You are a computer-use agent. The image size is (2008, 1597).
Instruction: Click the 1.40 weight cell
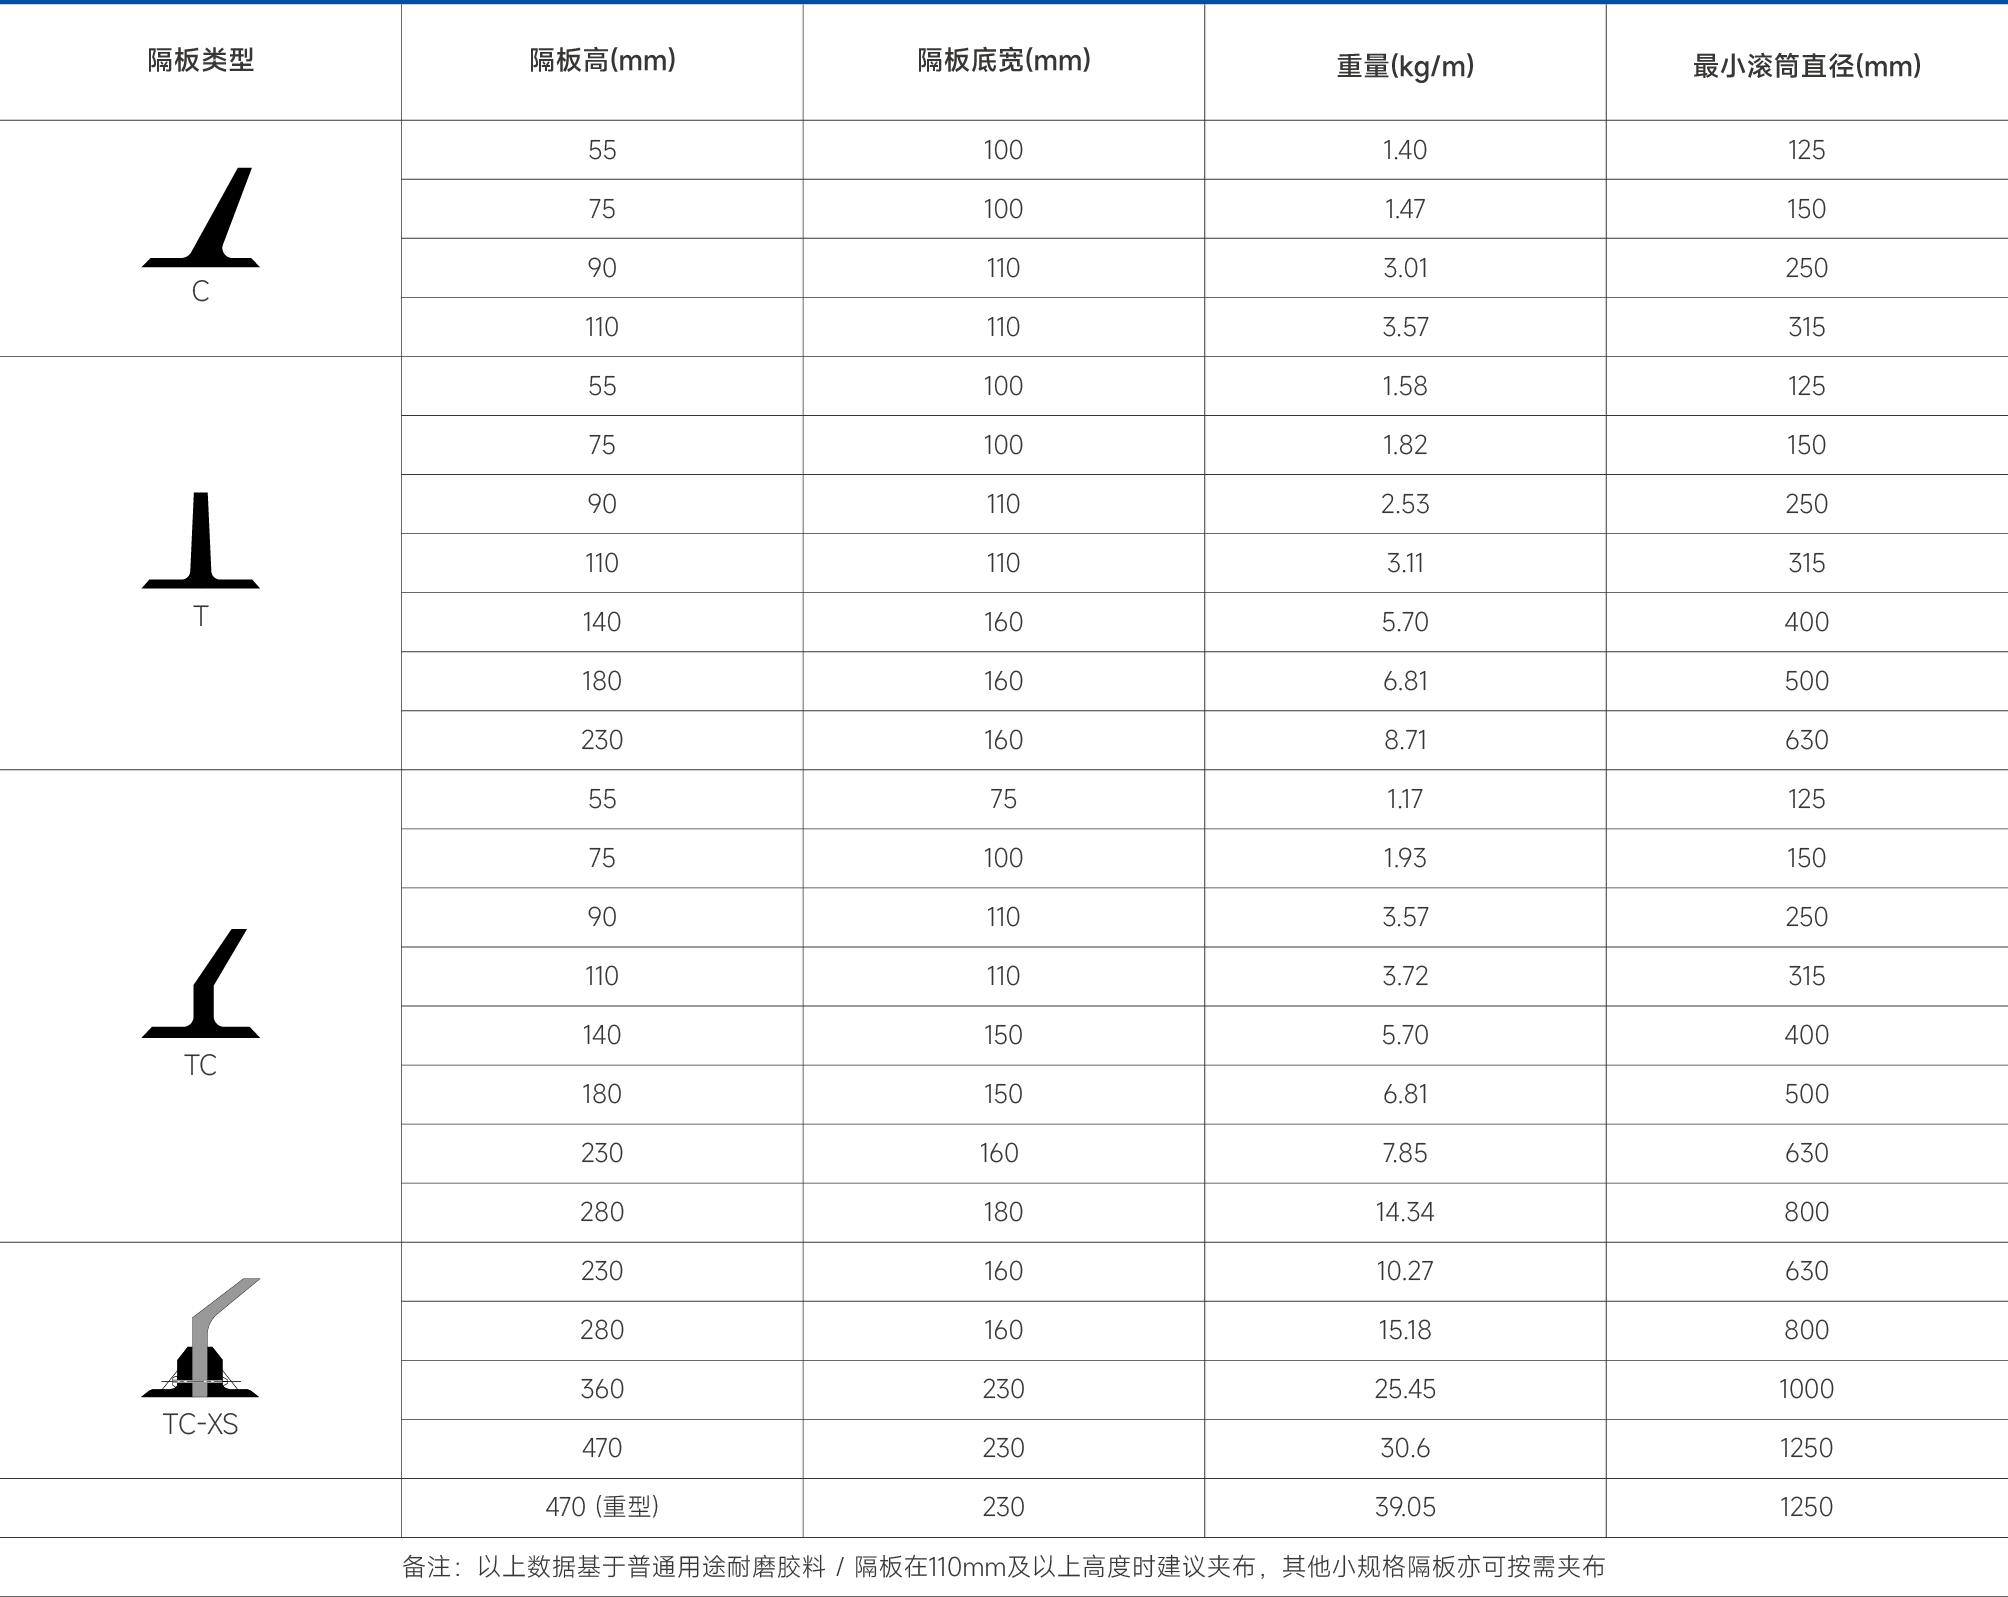[x=1405, y=150]
